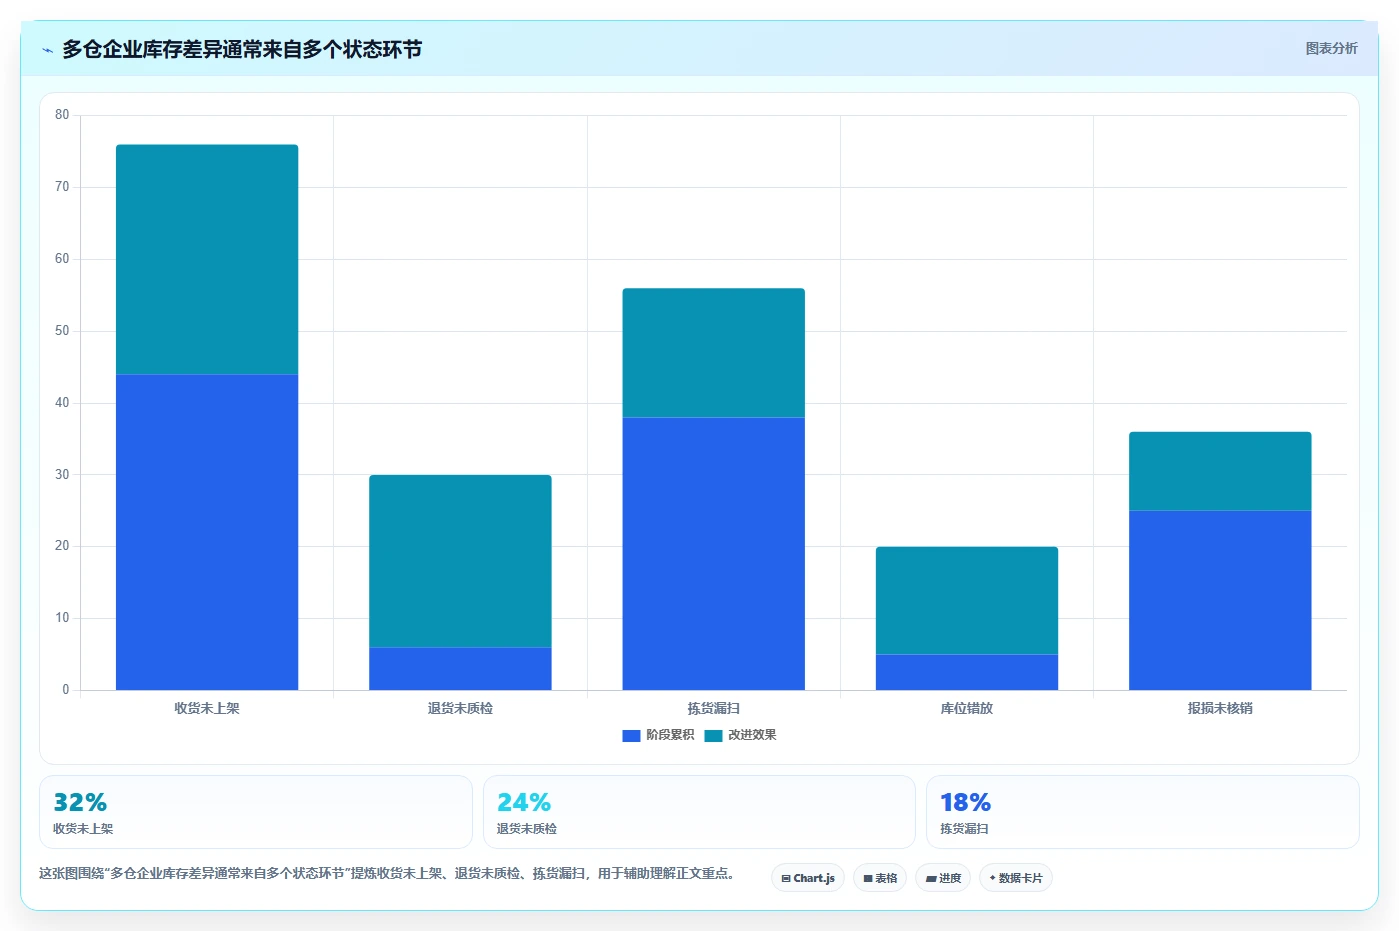Open the 24% 退货未质检 data card
Screen dimensions: 1399x931
click(699, 812)
